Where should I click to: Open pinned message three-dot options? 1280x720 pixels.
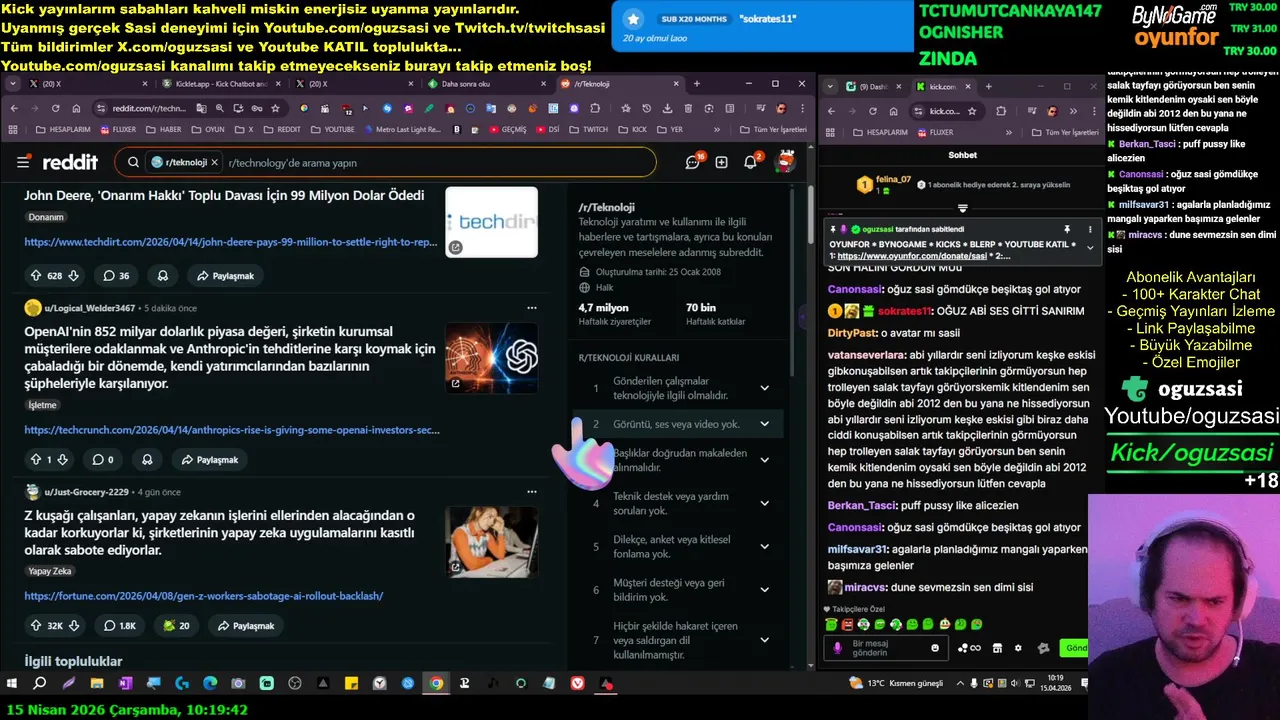coord(1090,229)
